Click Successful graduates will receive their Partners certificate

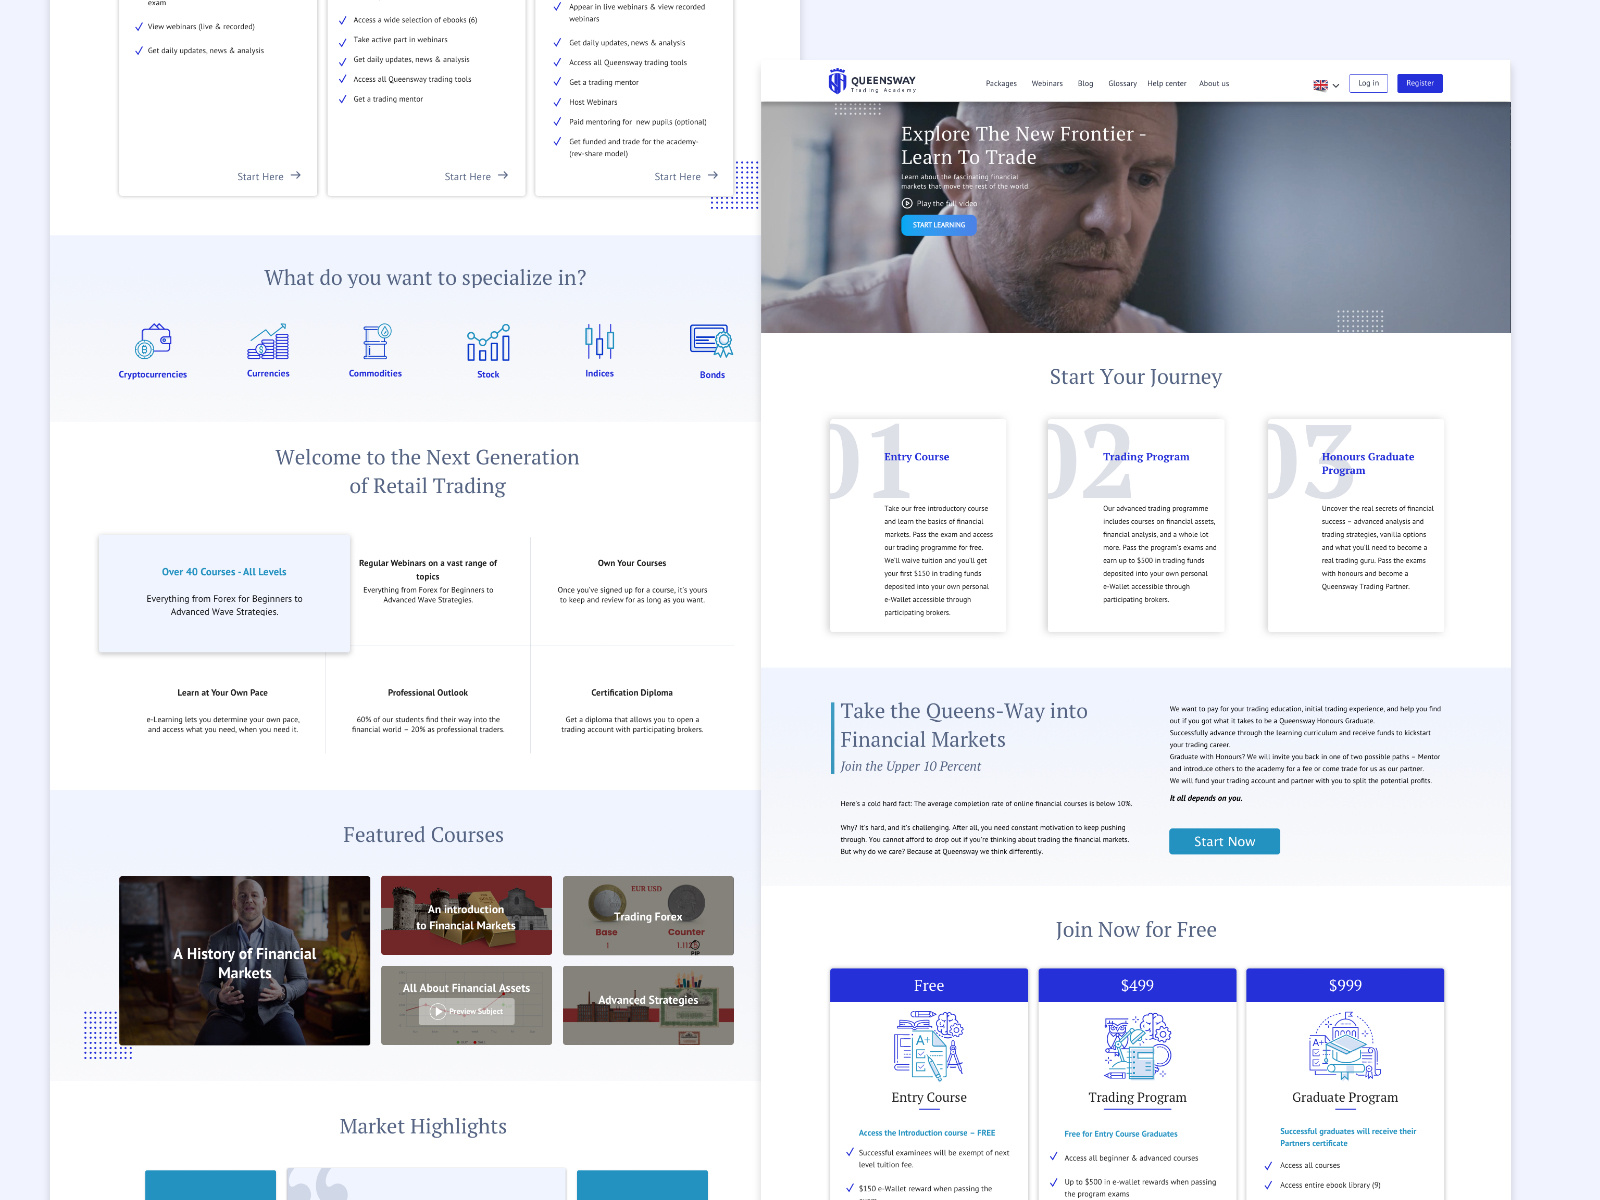(1348, 1137)
